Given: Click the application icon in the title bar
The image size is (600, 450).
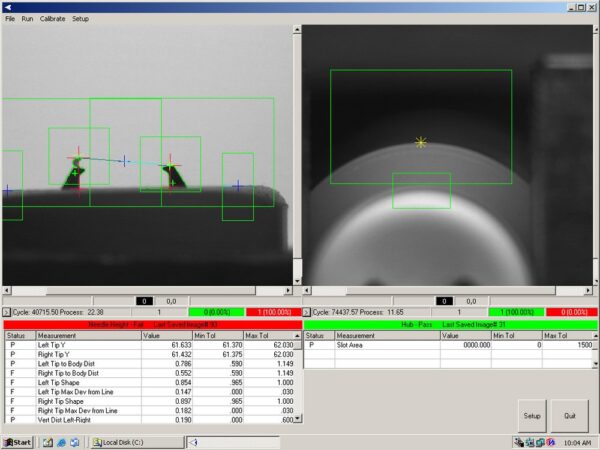Looking at the screenshot, I should [7, 7].
